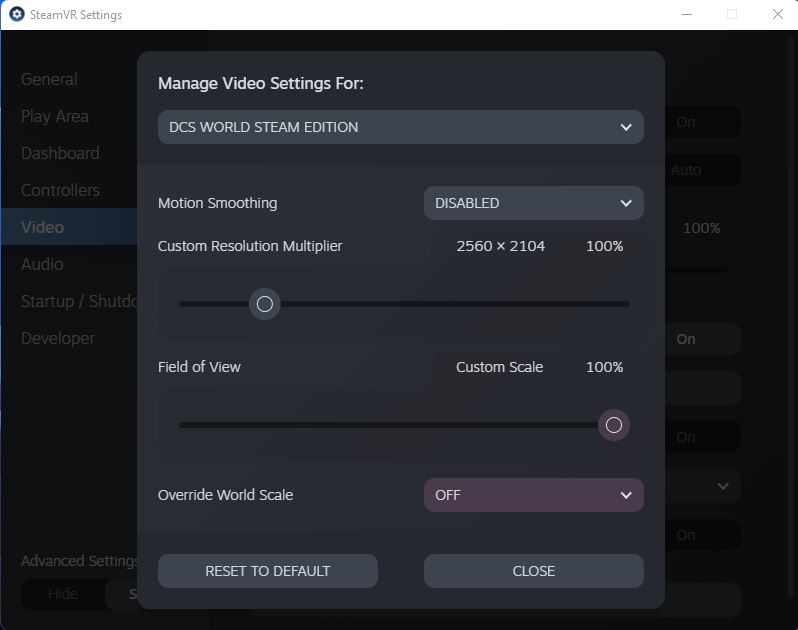Viewport: 798px width, 630px height.
Task: Click the Motion Smoothing label
Action: pyautogui.click(x=217, y=203)
